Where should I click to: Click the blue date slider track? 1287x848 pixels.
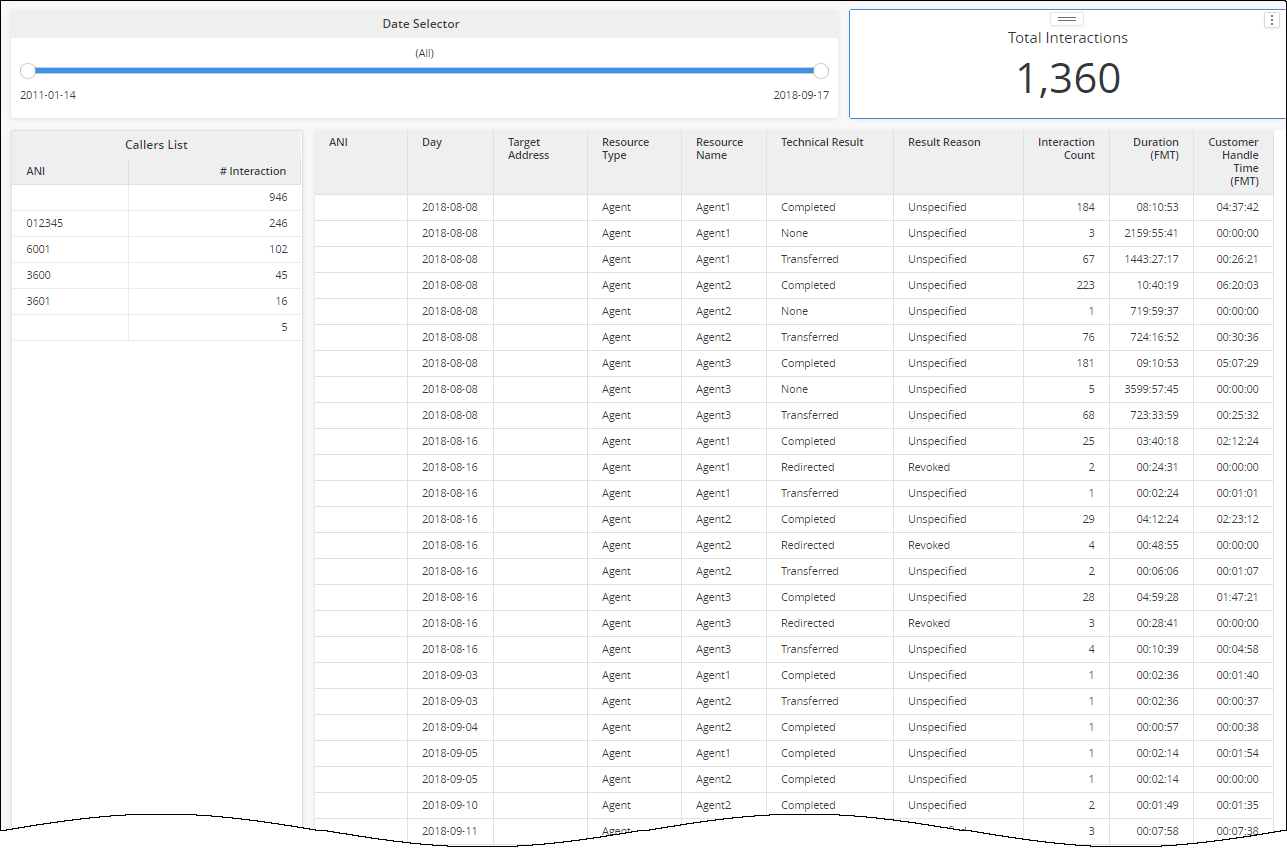click(424, 71)
